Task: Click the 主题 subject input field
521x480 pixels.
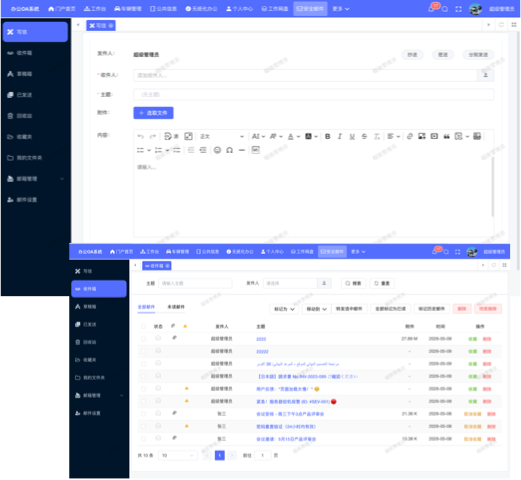Action: [x=313, y=95]
